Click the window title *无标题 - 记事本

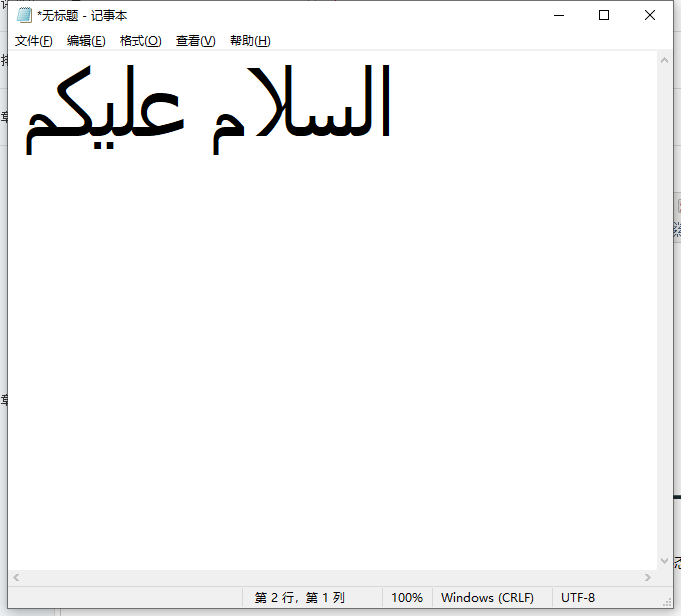tap(82, 16)
